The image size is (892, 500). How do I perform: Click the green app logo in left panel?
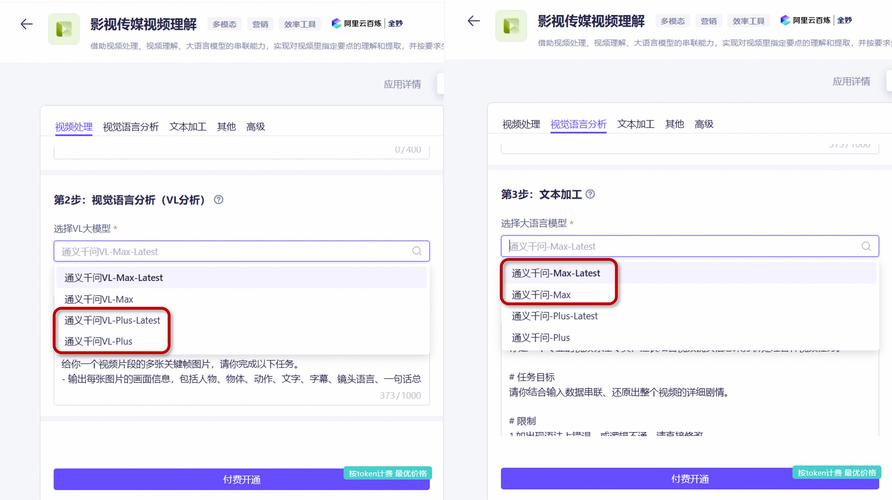pyautogui.click(x=64, y=28)
